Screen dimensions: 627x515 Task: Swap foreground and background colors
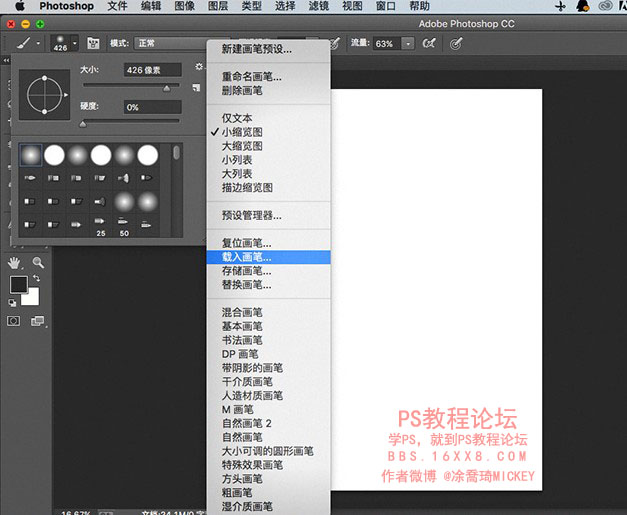tap(36, 278)
